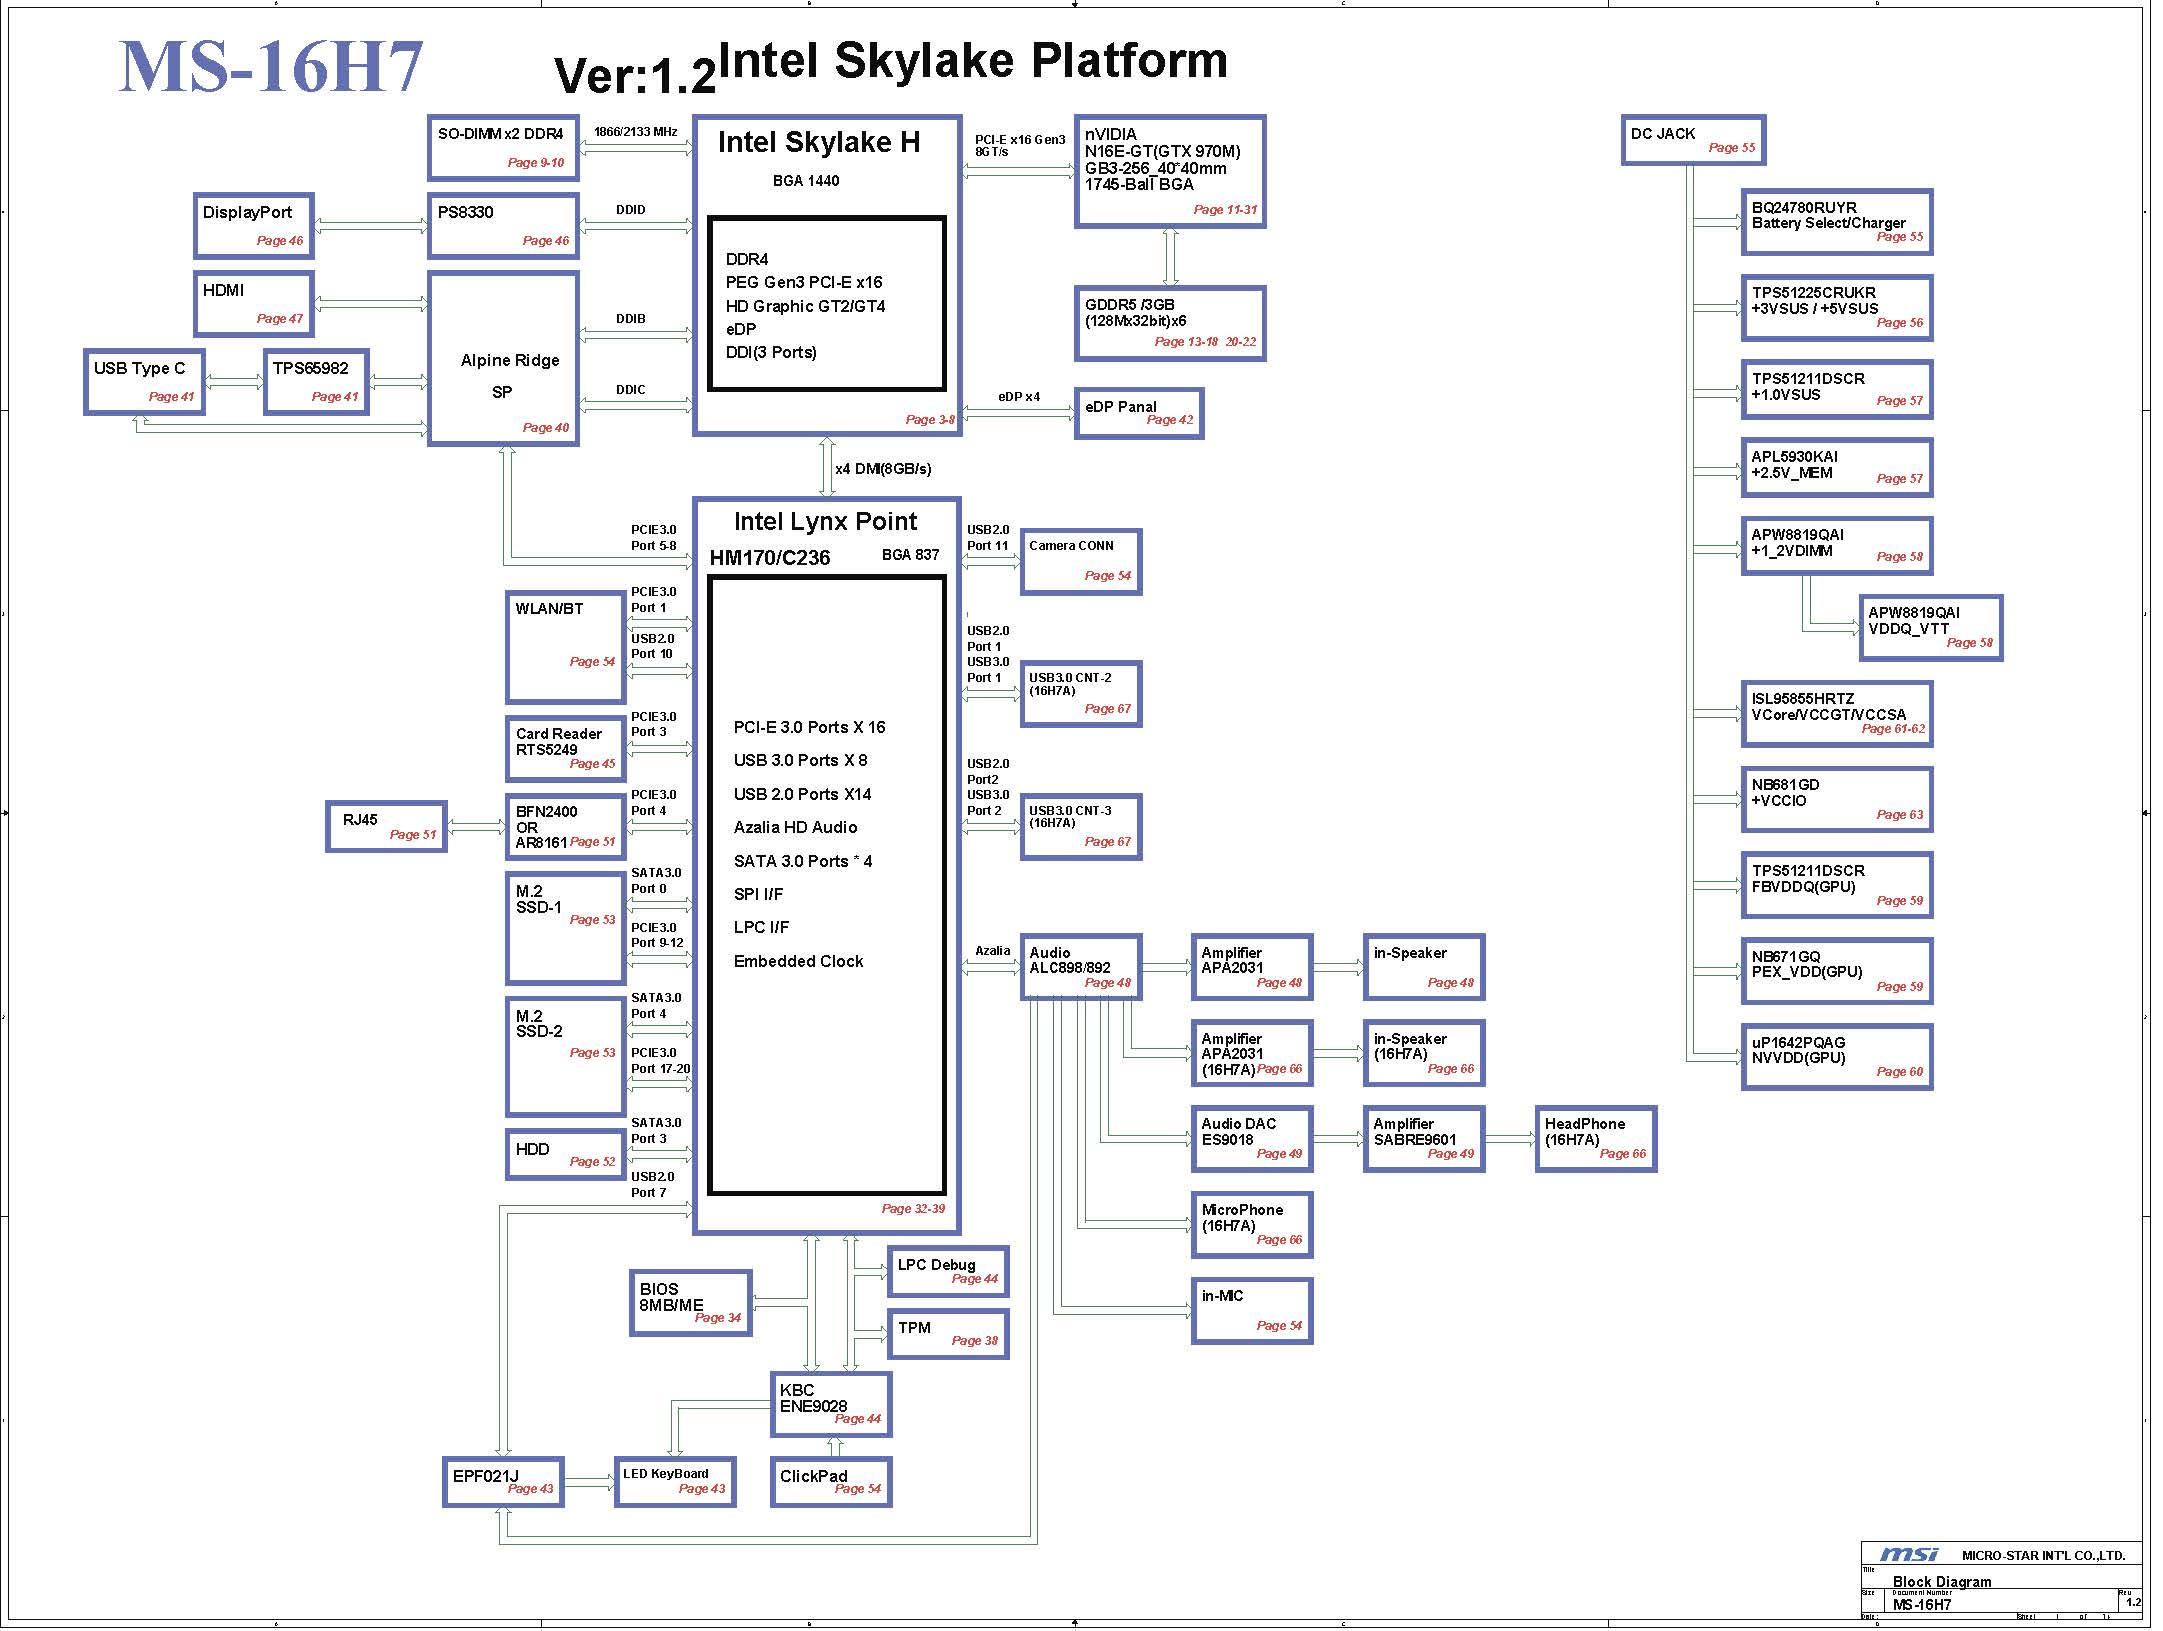
Task: Select the Card Reader RTS5249 block
Action: tap(566, 749)
